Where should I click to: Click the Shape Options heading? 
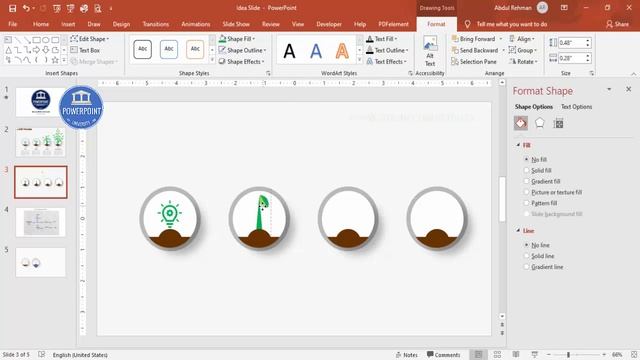pos(533,107)
